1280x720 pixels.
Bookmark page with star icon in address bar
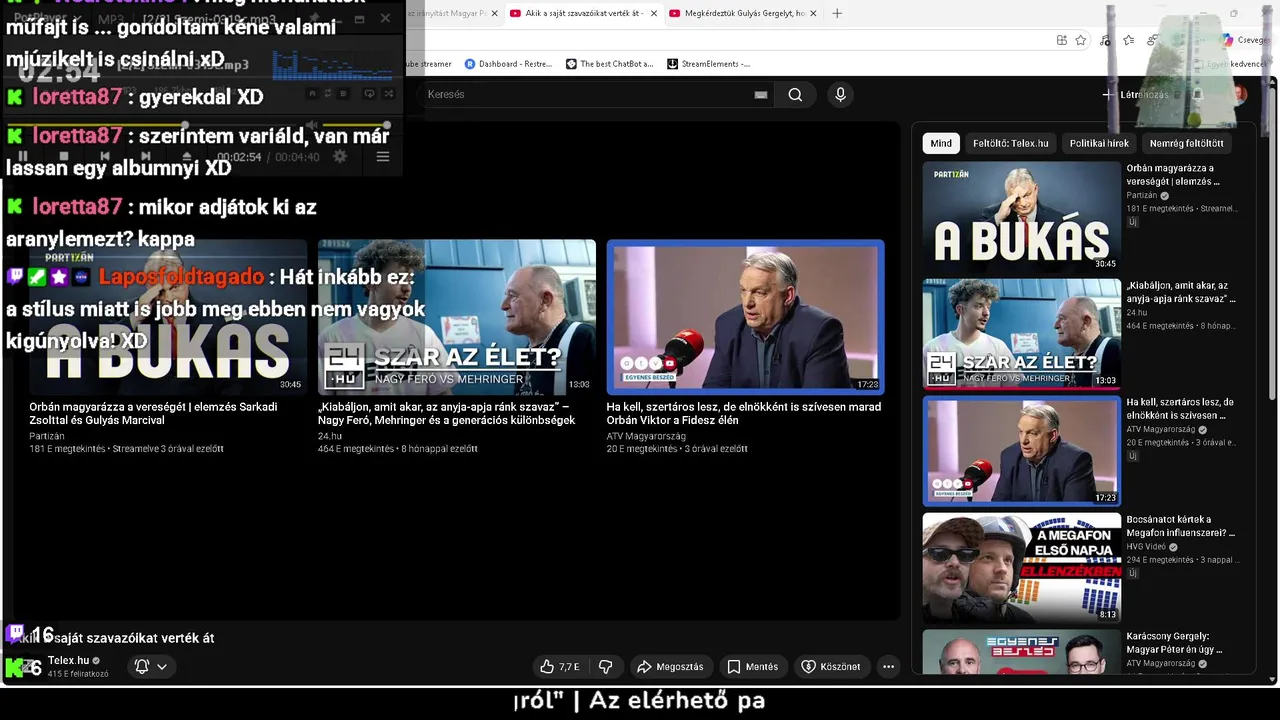1081,40
